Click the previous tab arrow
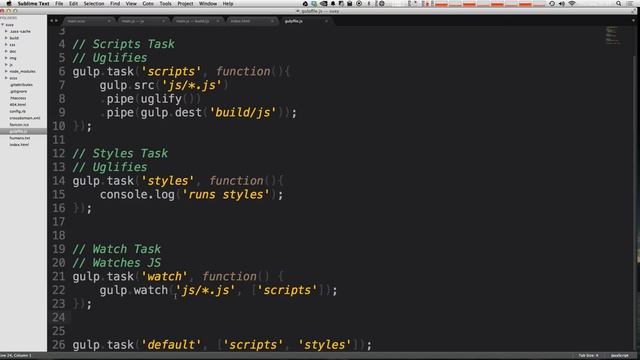Screen dimensions: 640x360 [52, 21]
